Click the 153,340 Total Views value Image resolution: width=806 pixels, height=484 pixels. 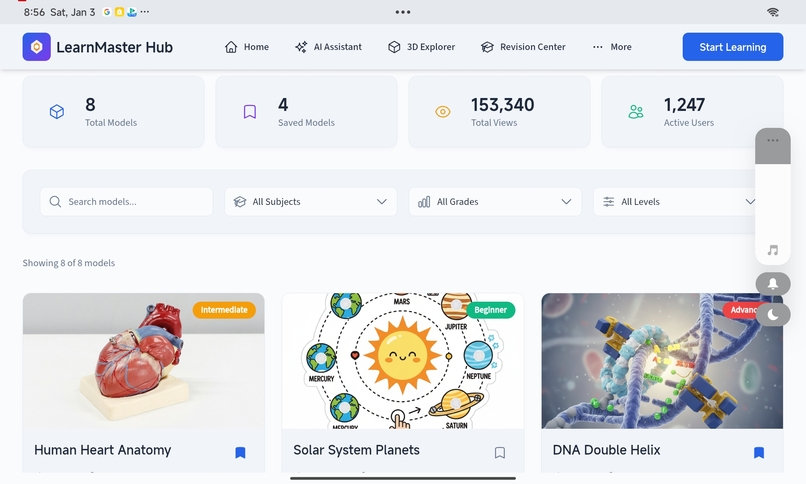click(x=502, y=105)
